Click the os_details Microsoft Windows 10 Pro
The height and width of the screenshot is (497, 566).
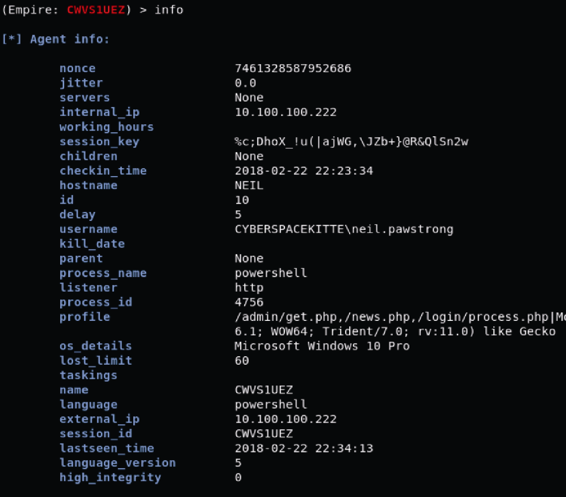click(x=322, y=346)
